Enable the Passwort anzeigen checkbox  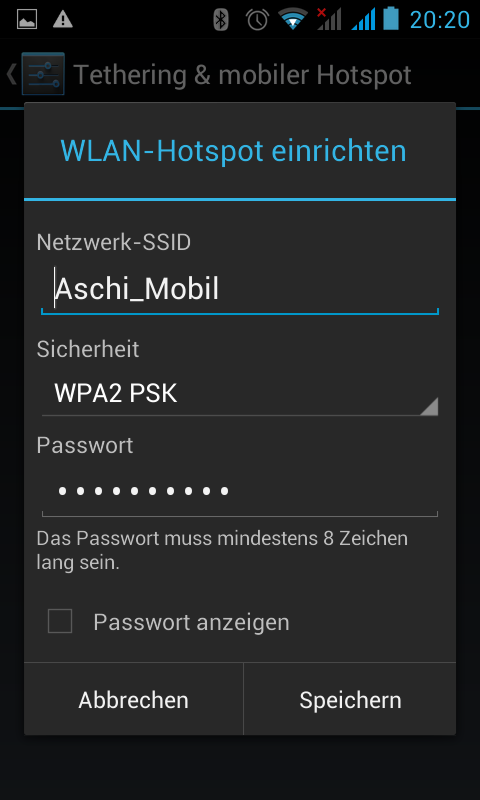(x=60, y=621)
